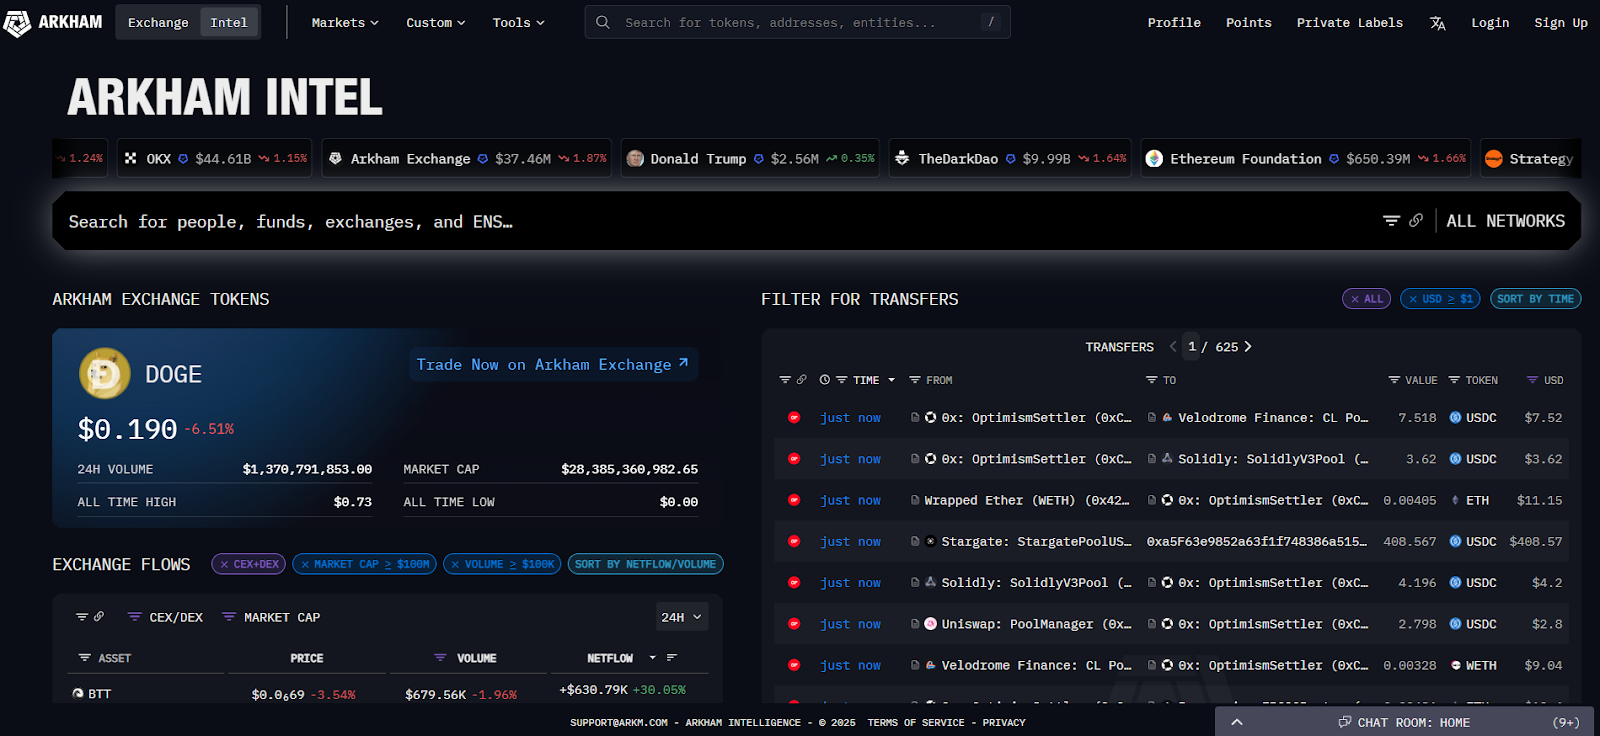The width and height of the screenshot is (1600, 736).
Task: Click the Optimism chain icon in first transfer row
Action: click(794, 418)
